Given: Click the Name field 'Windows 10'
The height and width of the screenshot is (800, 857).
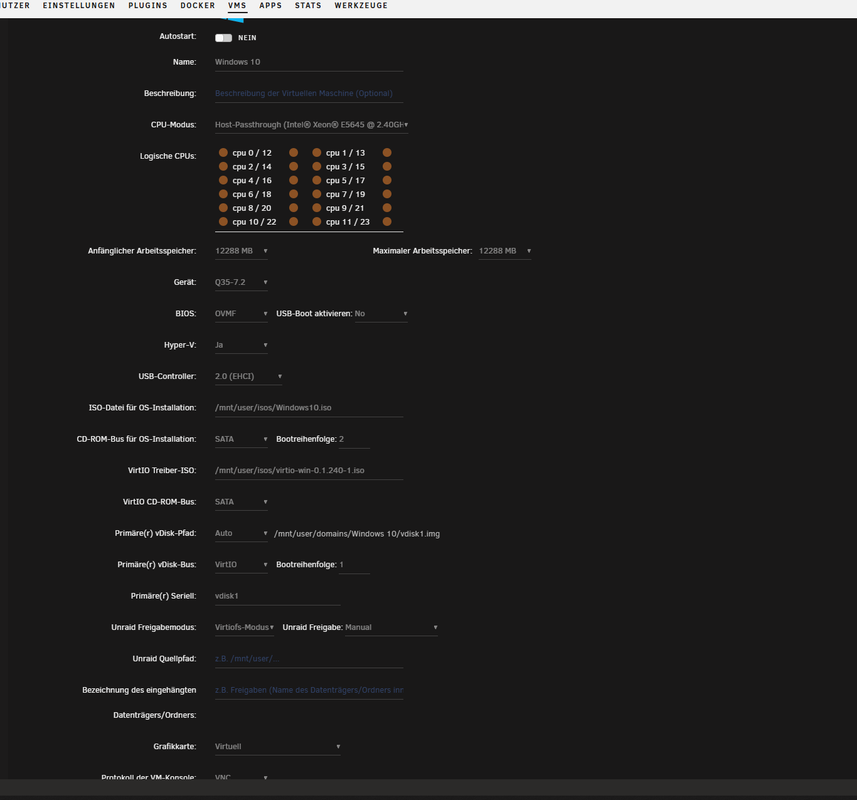Looking at the screenshot, I should pyautogui.click(x=309, y=62).
